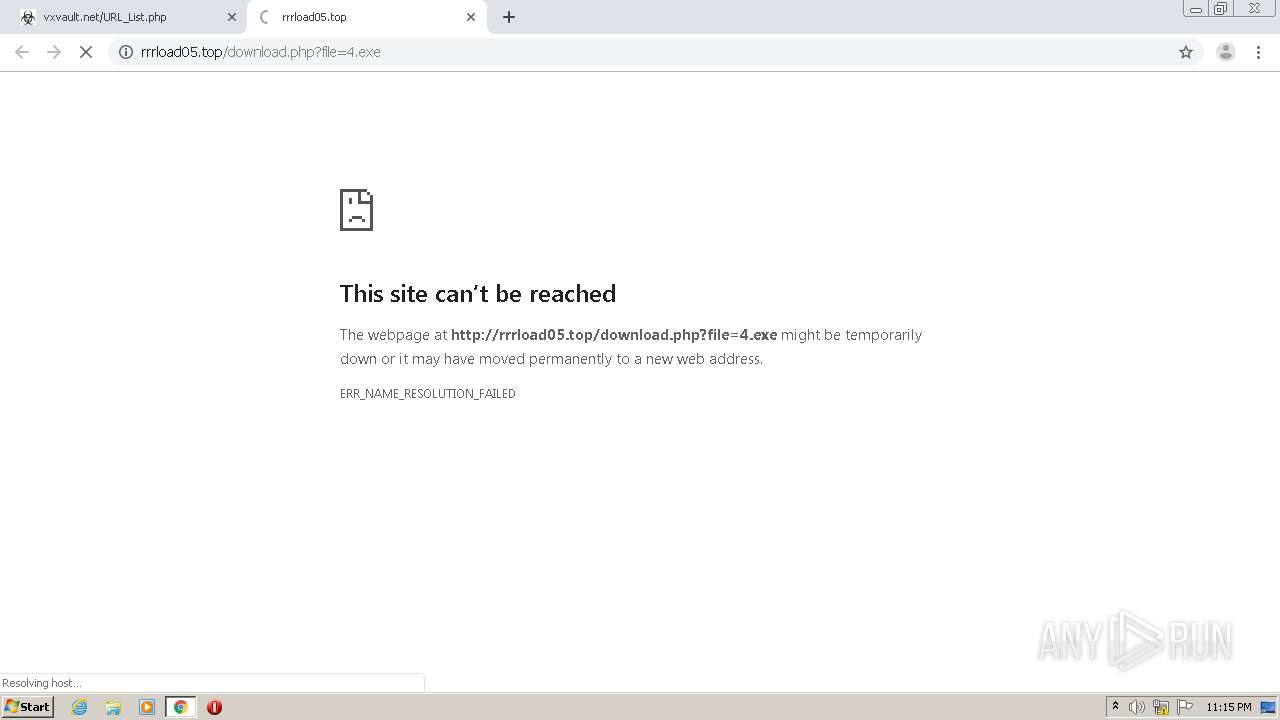Open Action Center flag tray icon
The width and height of the screenshot is (1280, 720).
click(x=1185, y=707)
